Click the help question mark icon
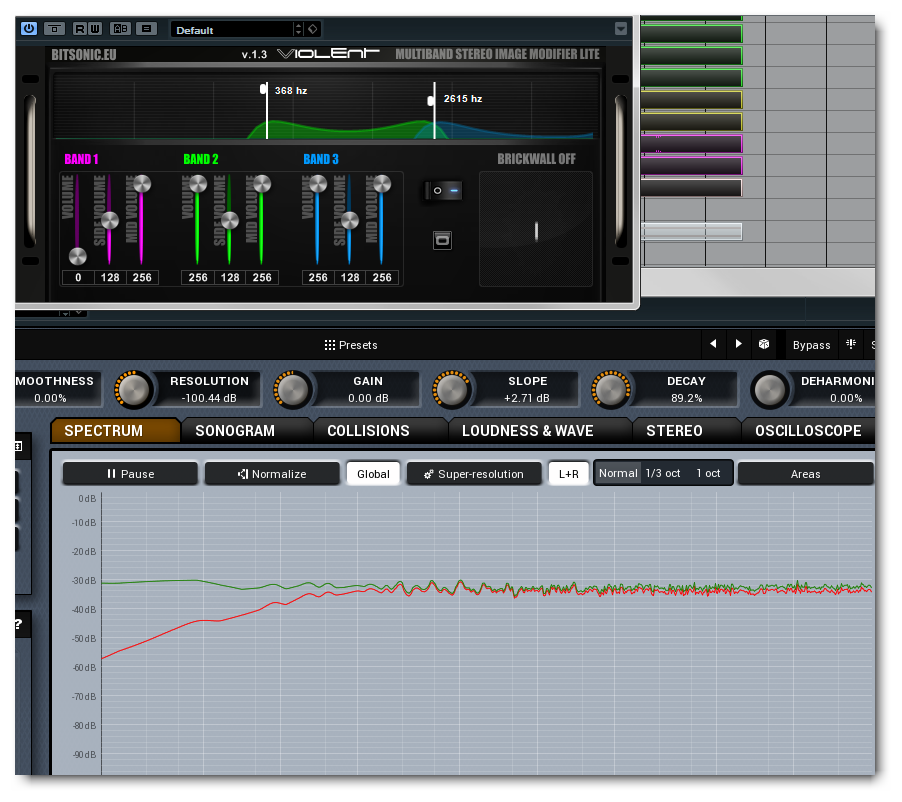The height and width of the screenshot is (802, 902). [x=19, y=624]
